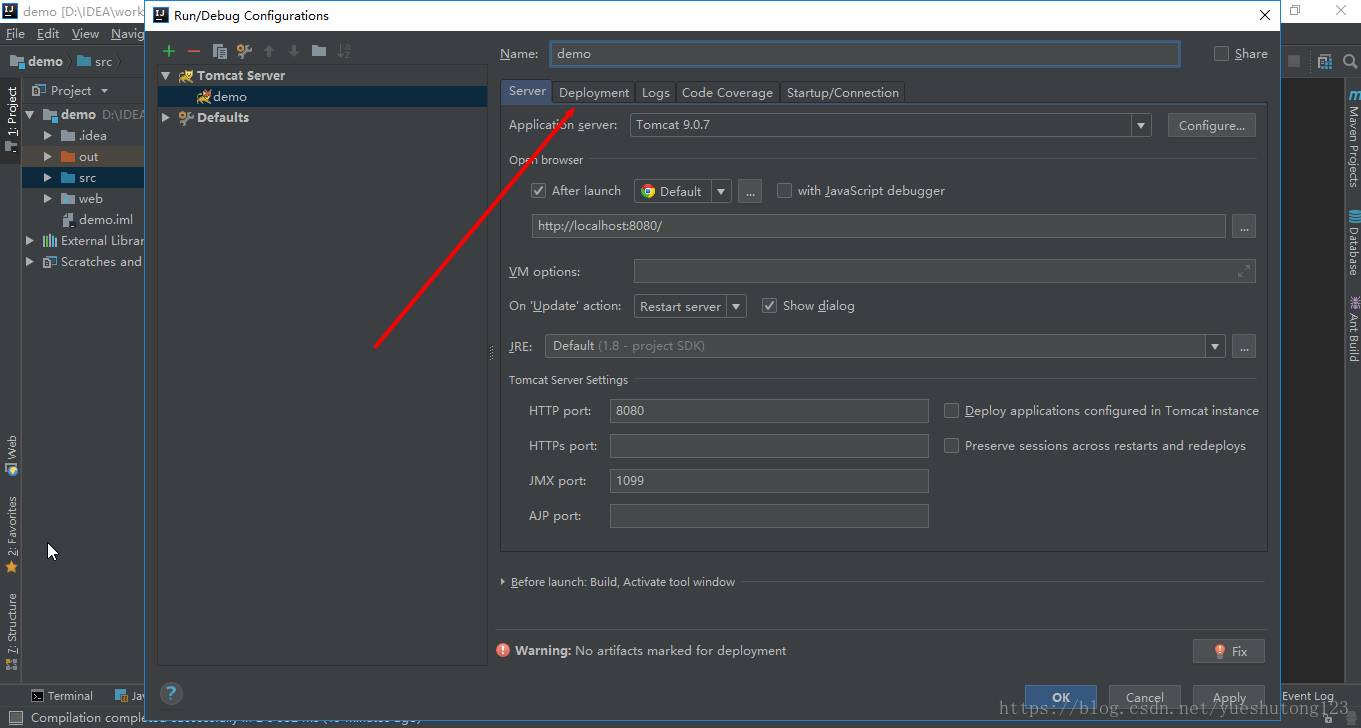The width and height of the screenshot is (1361, 728).
Task: Click the JMX port field showing 1099
Action: tap(769, 481)
